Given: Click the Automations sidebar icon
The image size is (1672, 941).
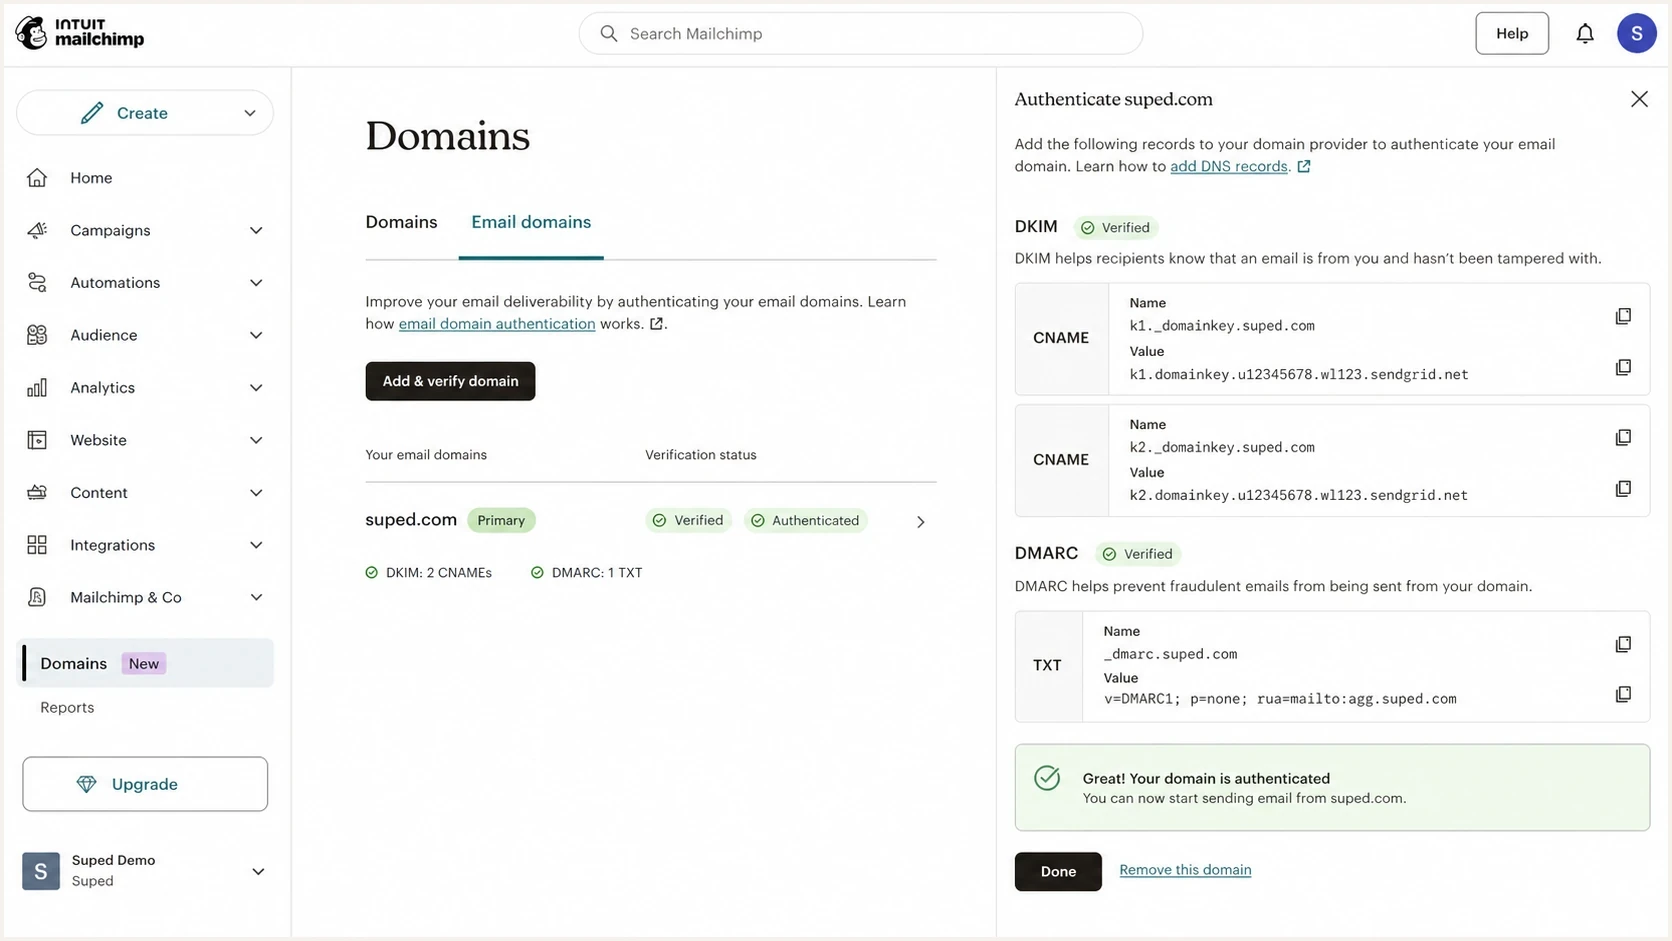Looking at the screenshot, I should pos(37,283).
